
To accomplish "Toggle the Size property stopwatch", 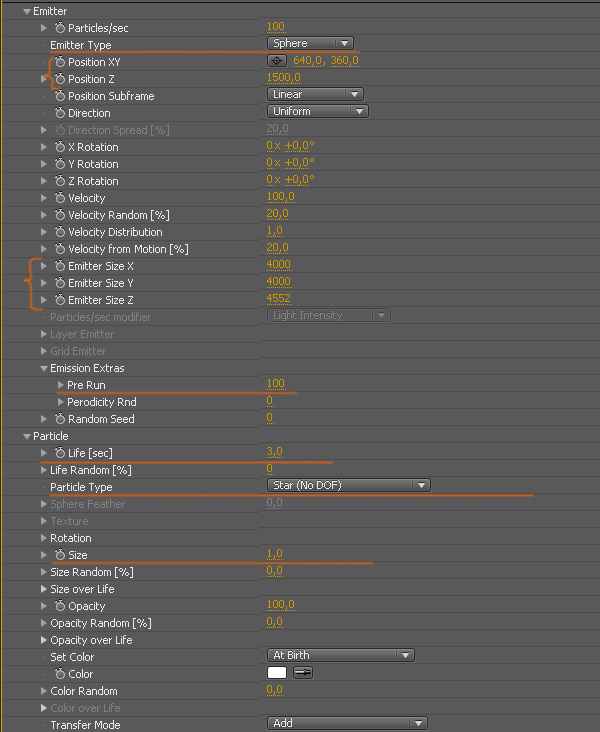I will (60, 555).
